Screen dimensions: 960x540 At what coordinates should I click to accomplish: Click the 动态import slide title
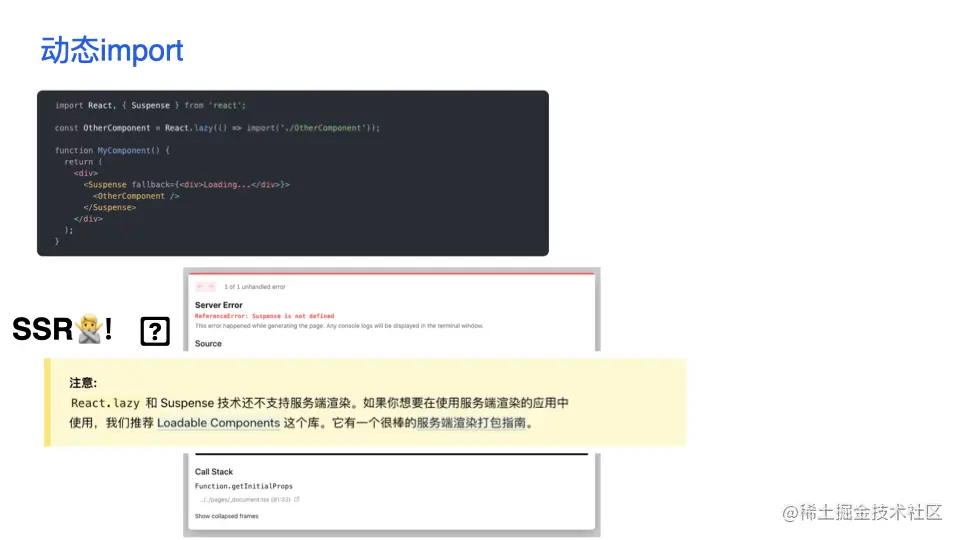(112, 50)
